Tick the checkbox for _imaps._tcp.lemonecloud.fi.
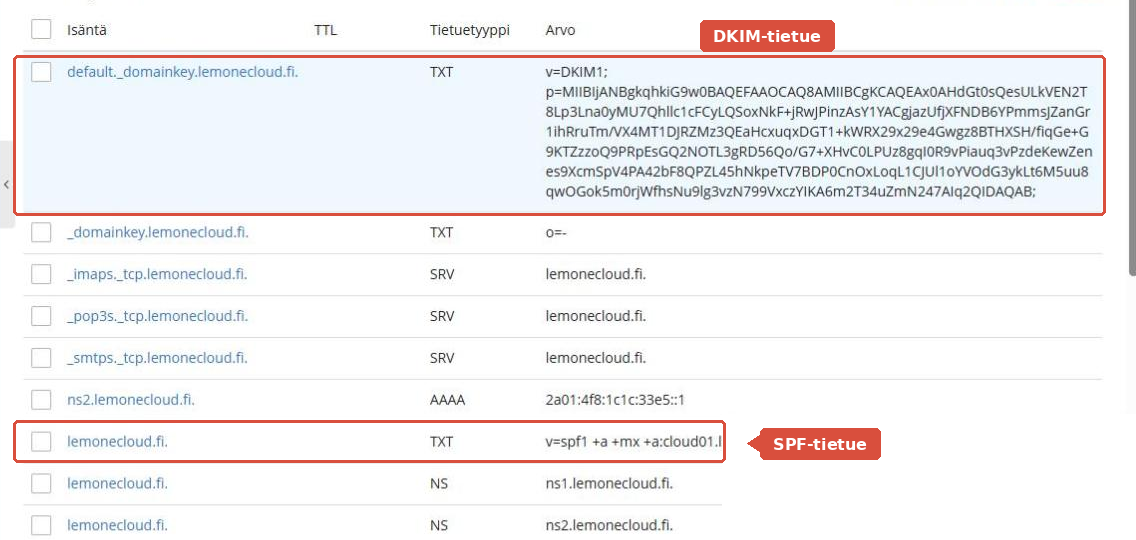Image resolution: width=1136 pixels, height=540 pixels. 41,275
